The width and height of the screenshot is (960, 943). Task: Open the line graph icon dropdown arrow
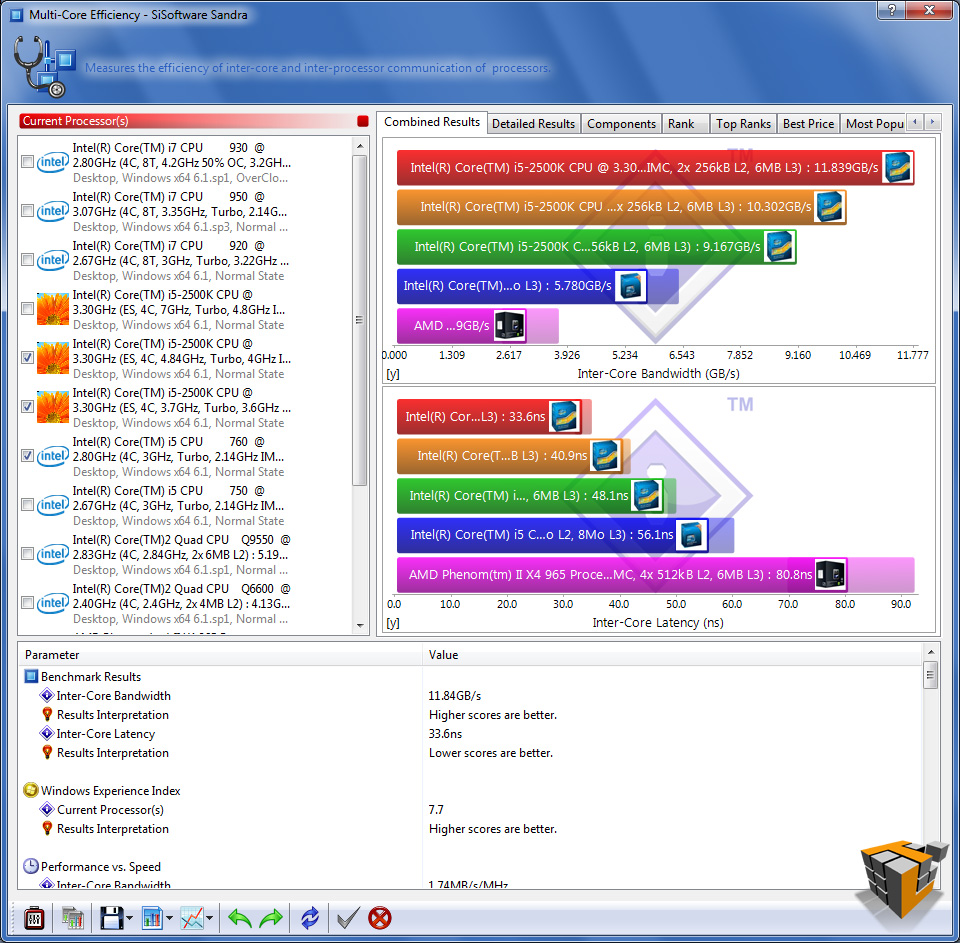point(209,919)
